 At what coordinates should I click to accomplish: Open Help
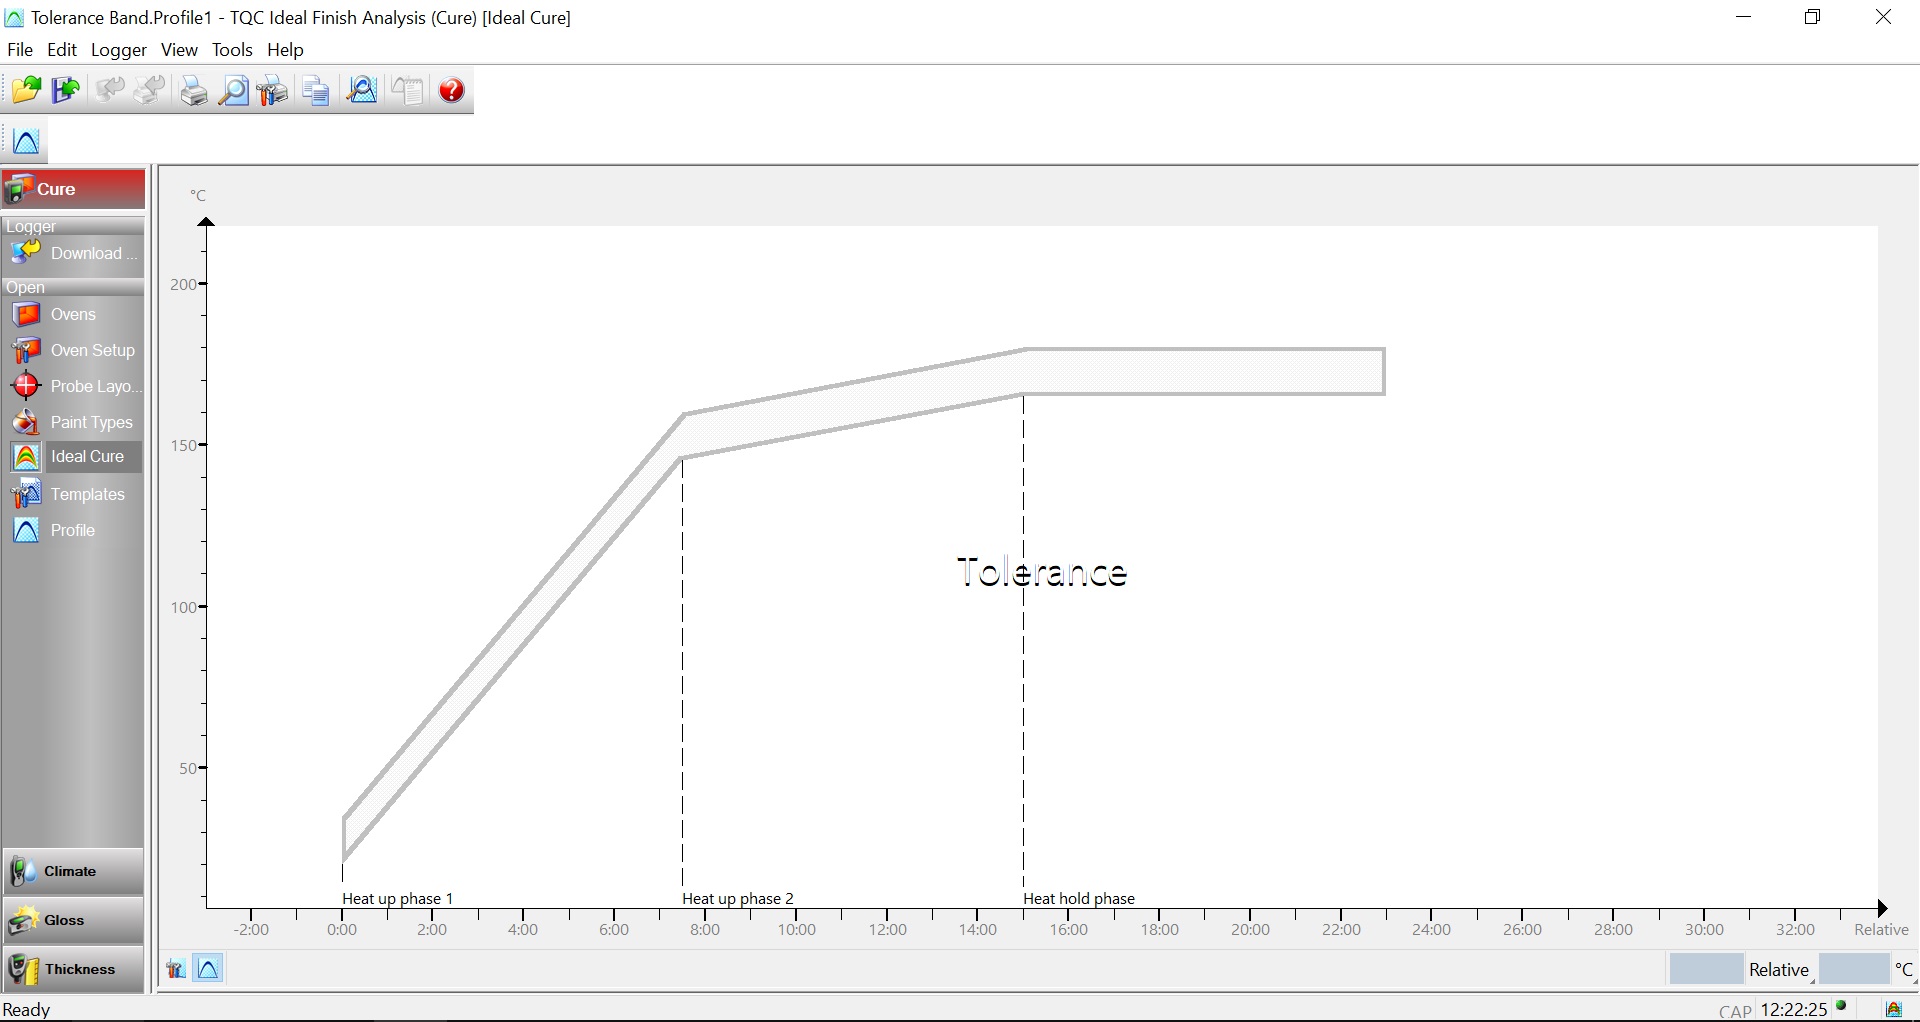(451, 90)
